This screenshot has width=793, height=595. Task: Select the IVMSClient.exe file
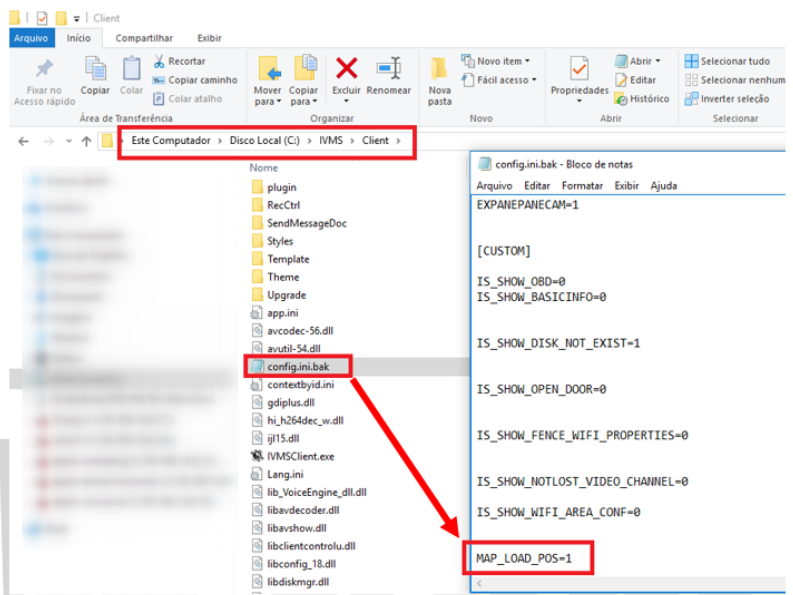(300, 456)
